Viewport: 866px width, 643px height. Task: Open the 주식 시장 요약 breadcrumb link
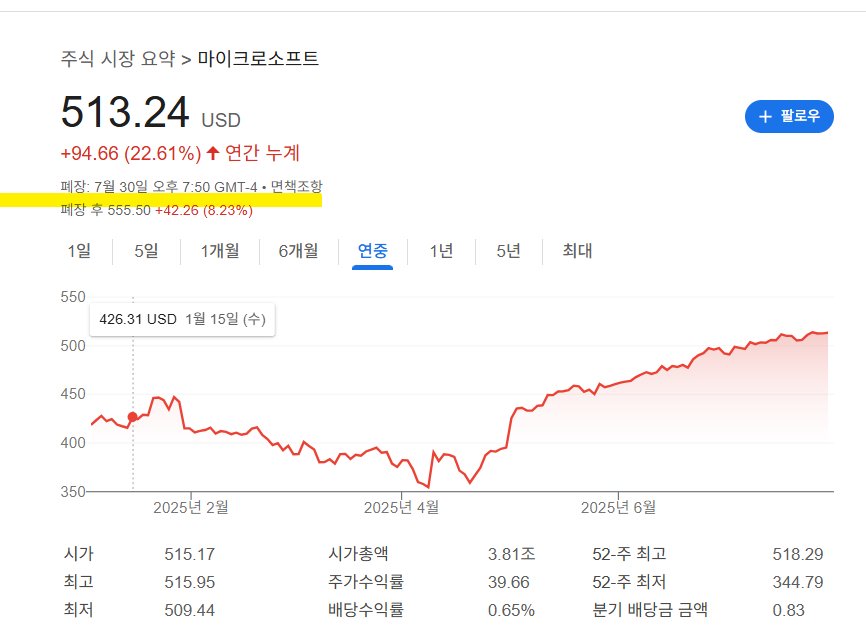pyautogui.click(x=118, y=59)
